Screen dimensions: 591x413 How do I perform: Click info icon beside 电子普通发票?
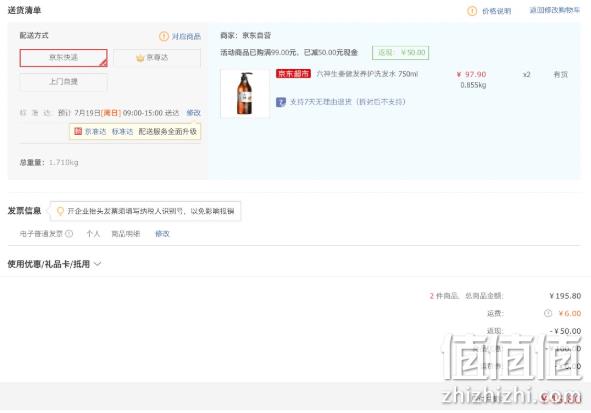pos(69,234)
